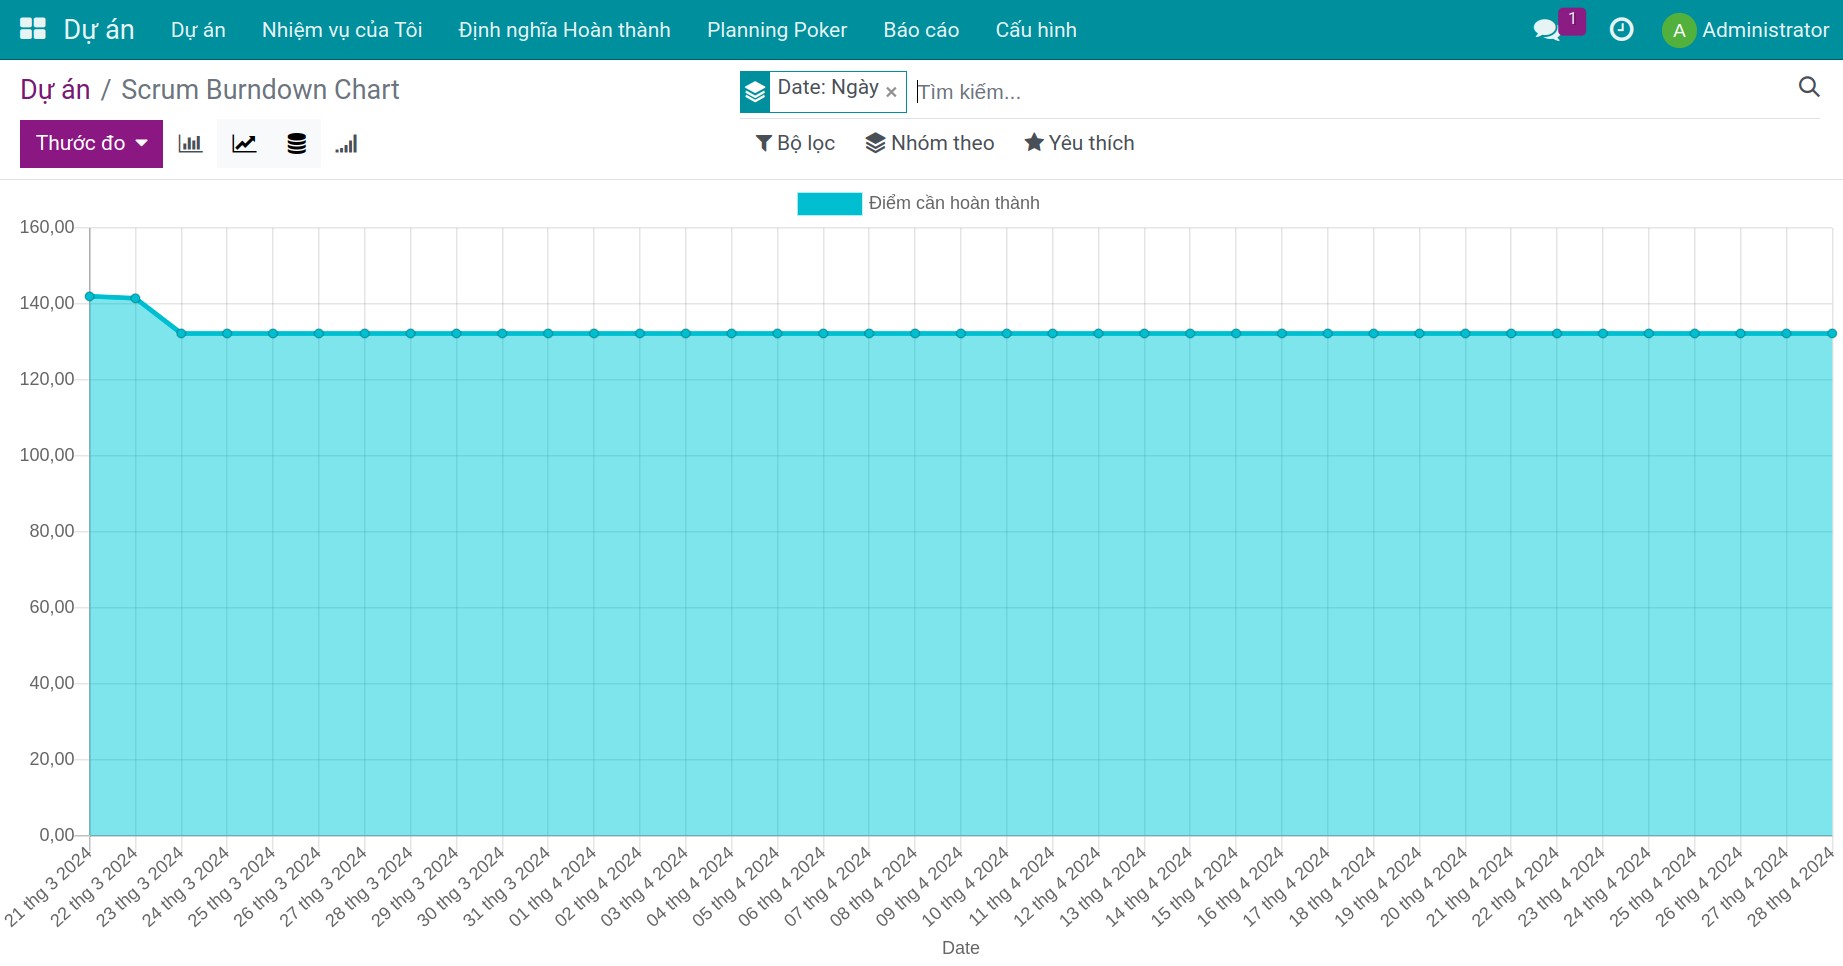Click the data point for 22 thg 3 2024
Image resolution: width=1843 pixels, height=966 pixels.
[x=136, y=298]
